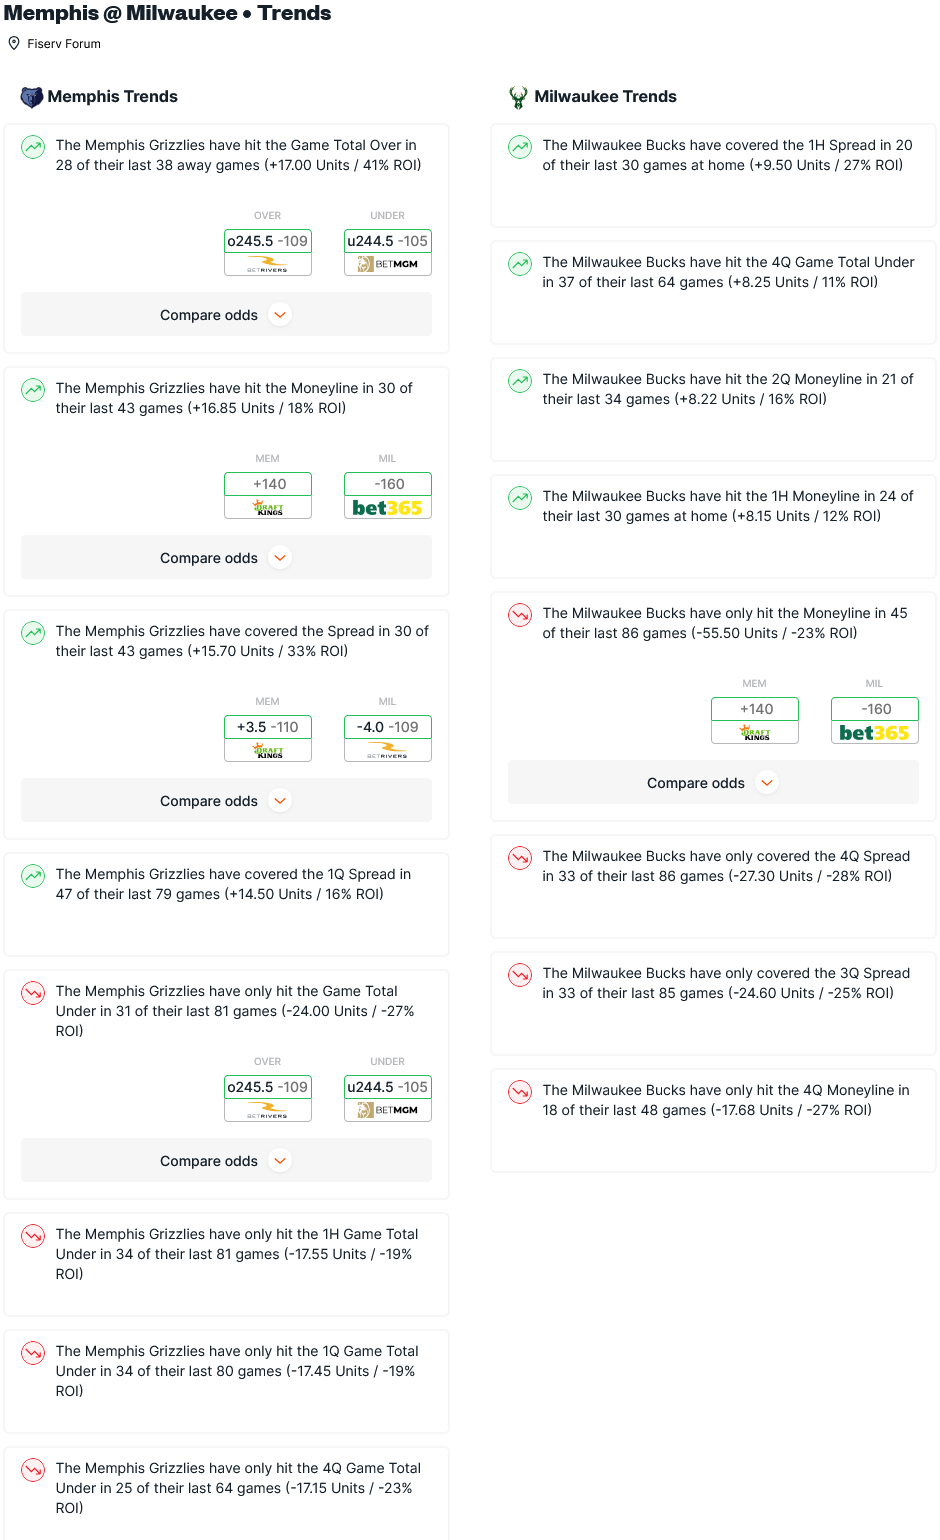Viewport: 940px width, 1540px height.
Task: Click green uptrend icon beside Bucks 2Q Moneyline trend
Action: click(x=520, y=381)
